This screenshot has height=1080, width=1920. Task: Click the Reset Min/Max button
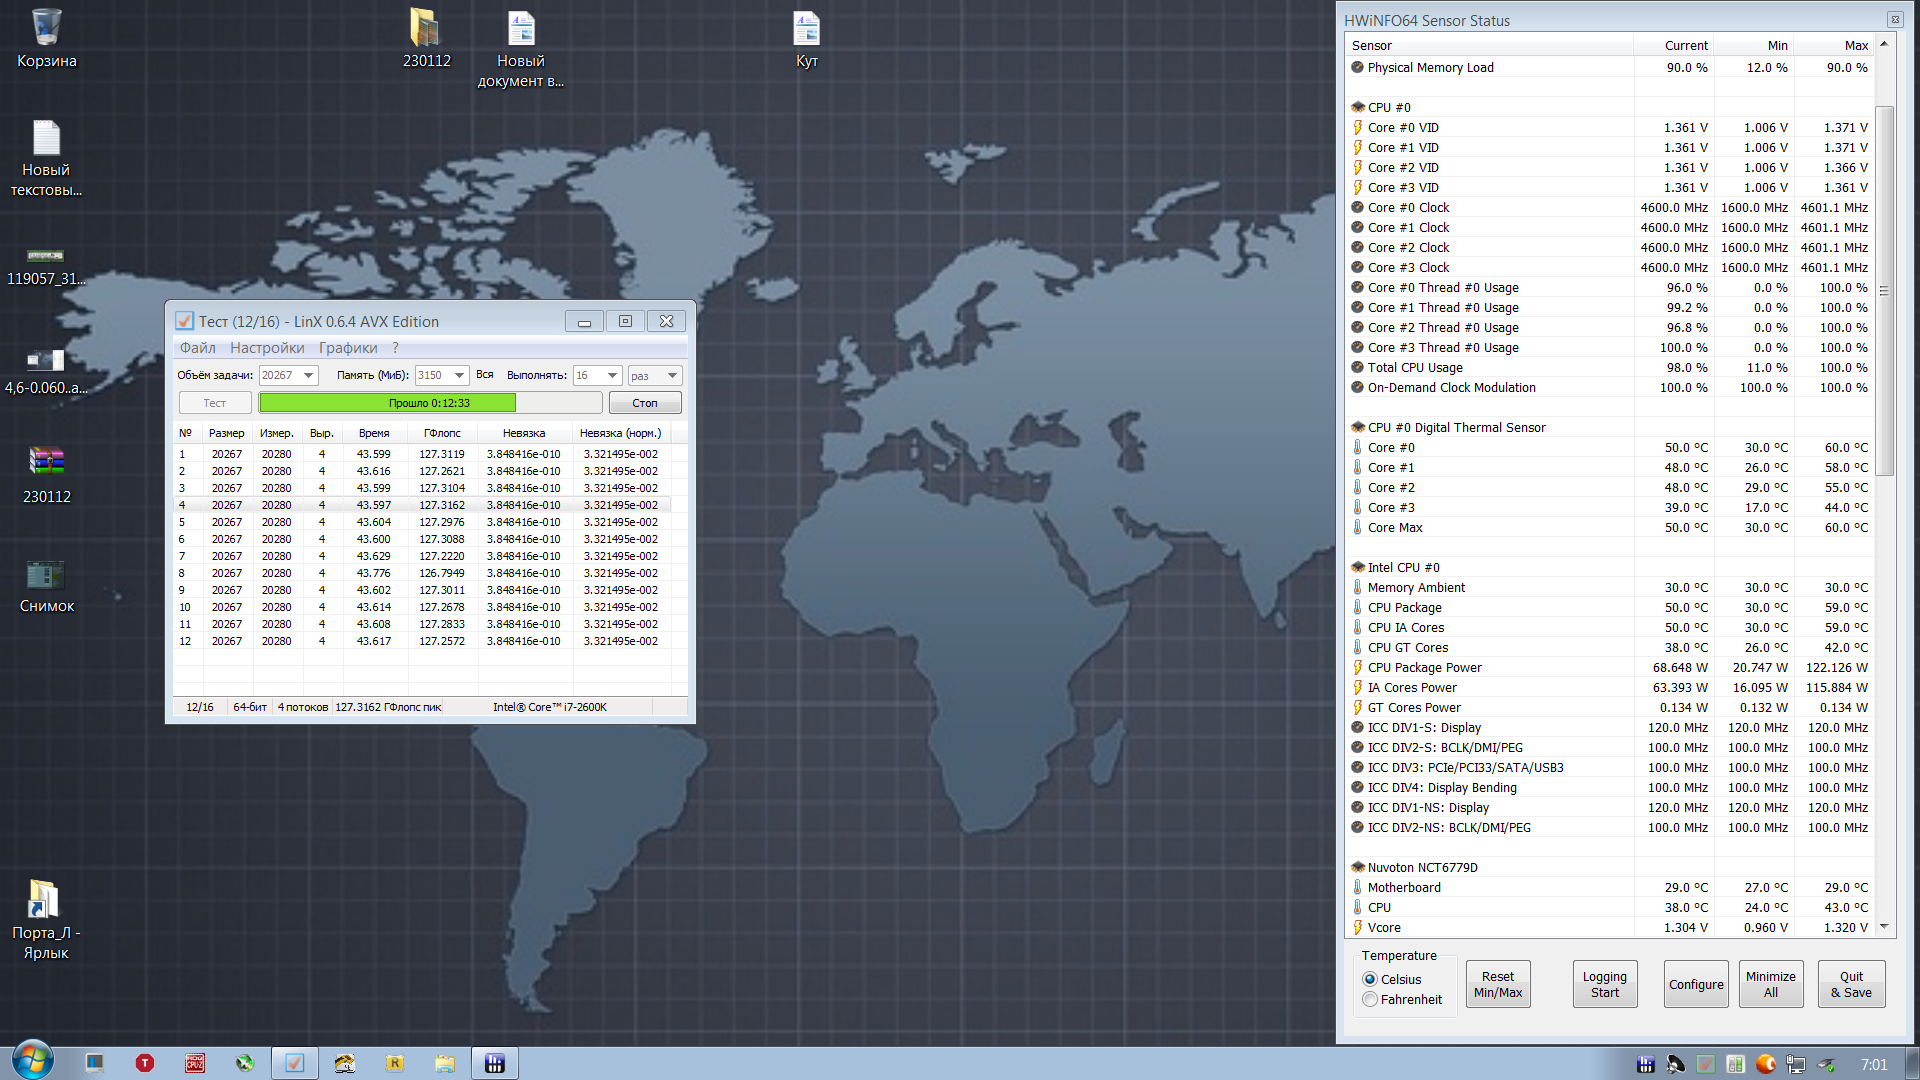coord(1497,984)
